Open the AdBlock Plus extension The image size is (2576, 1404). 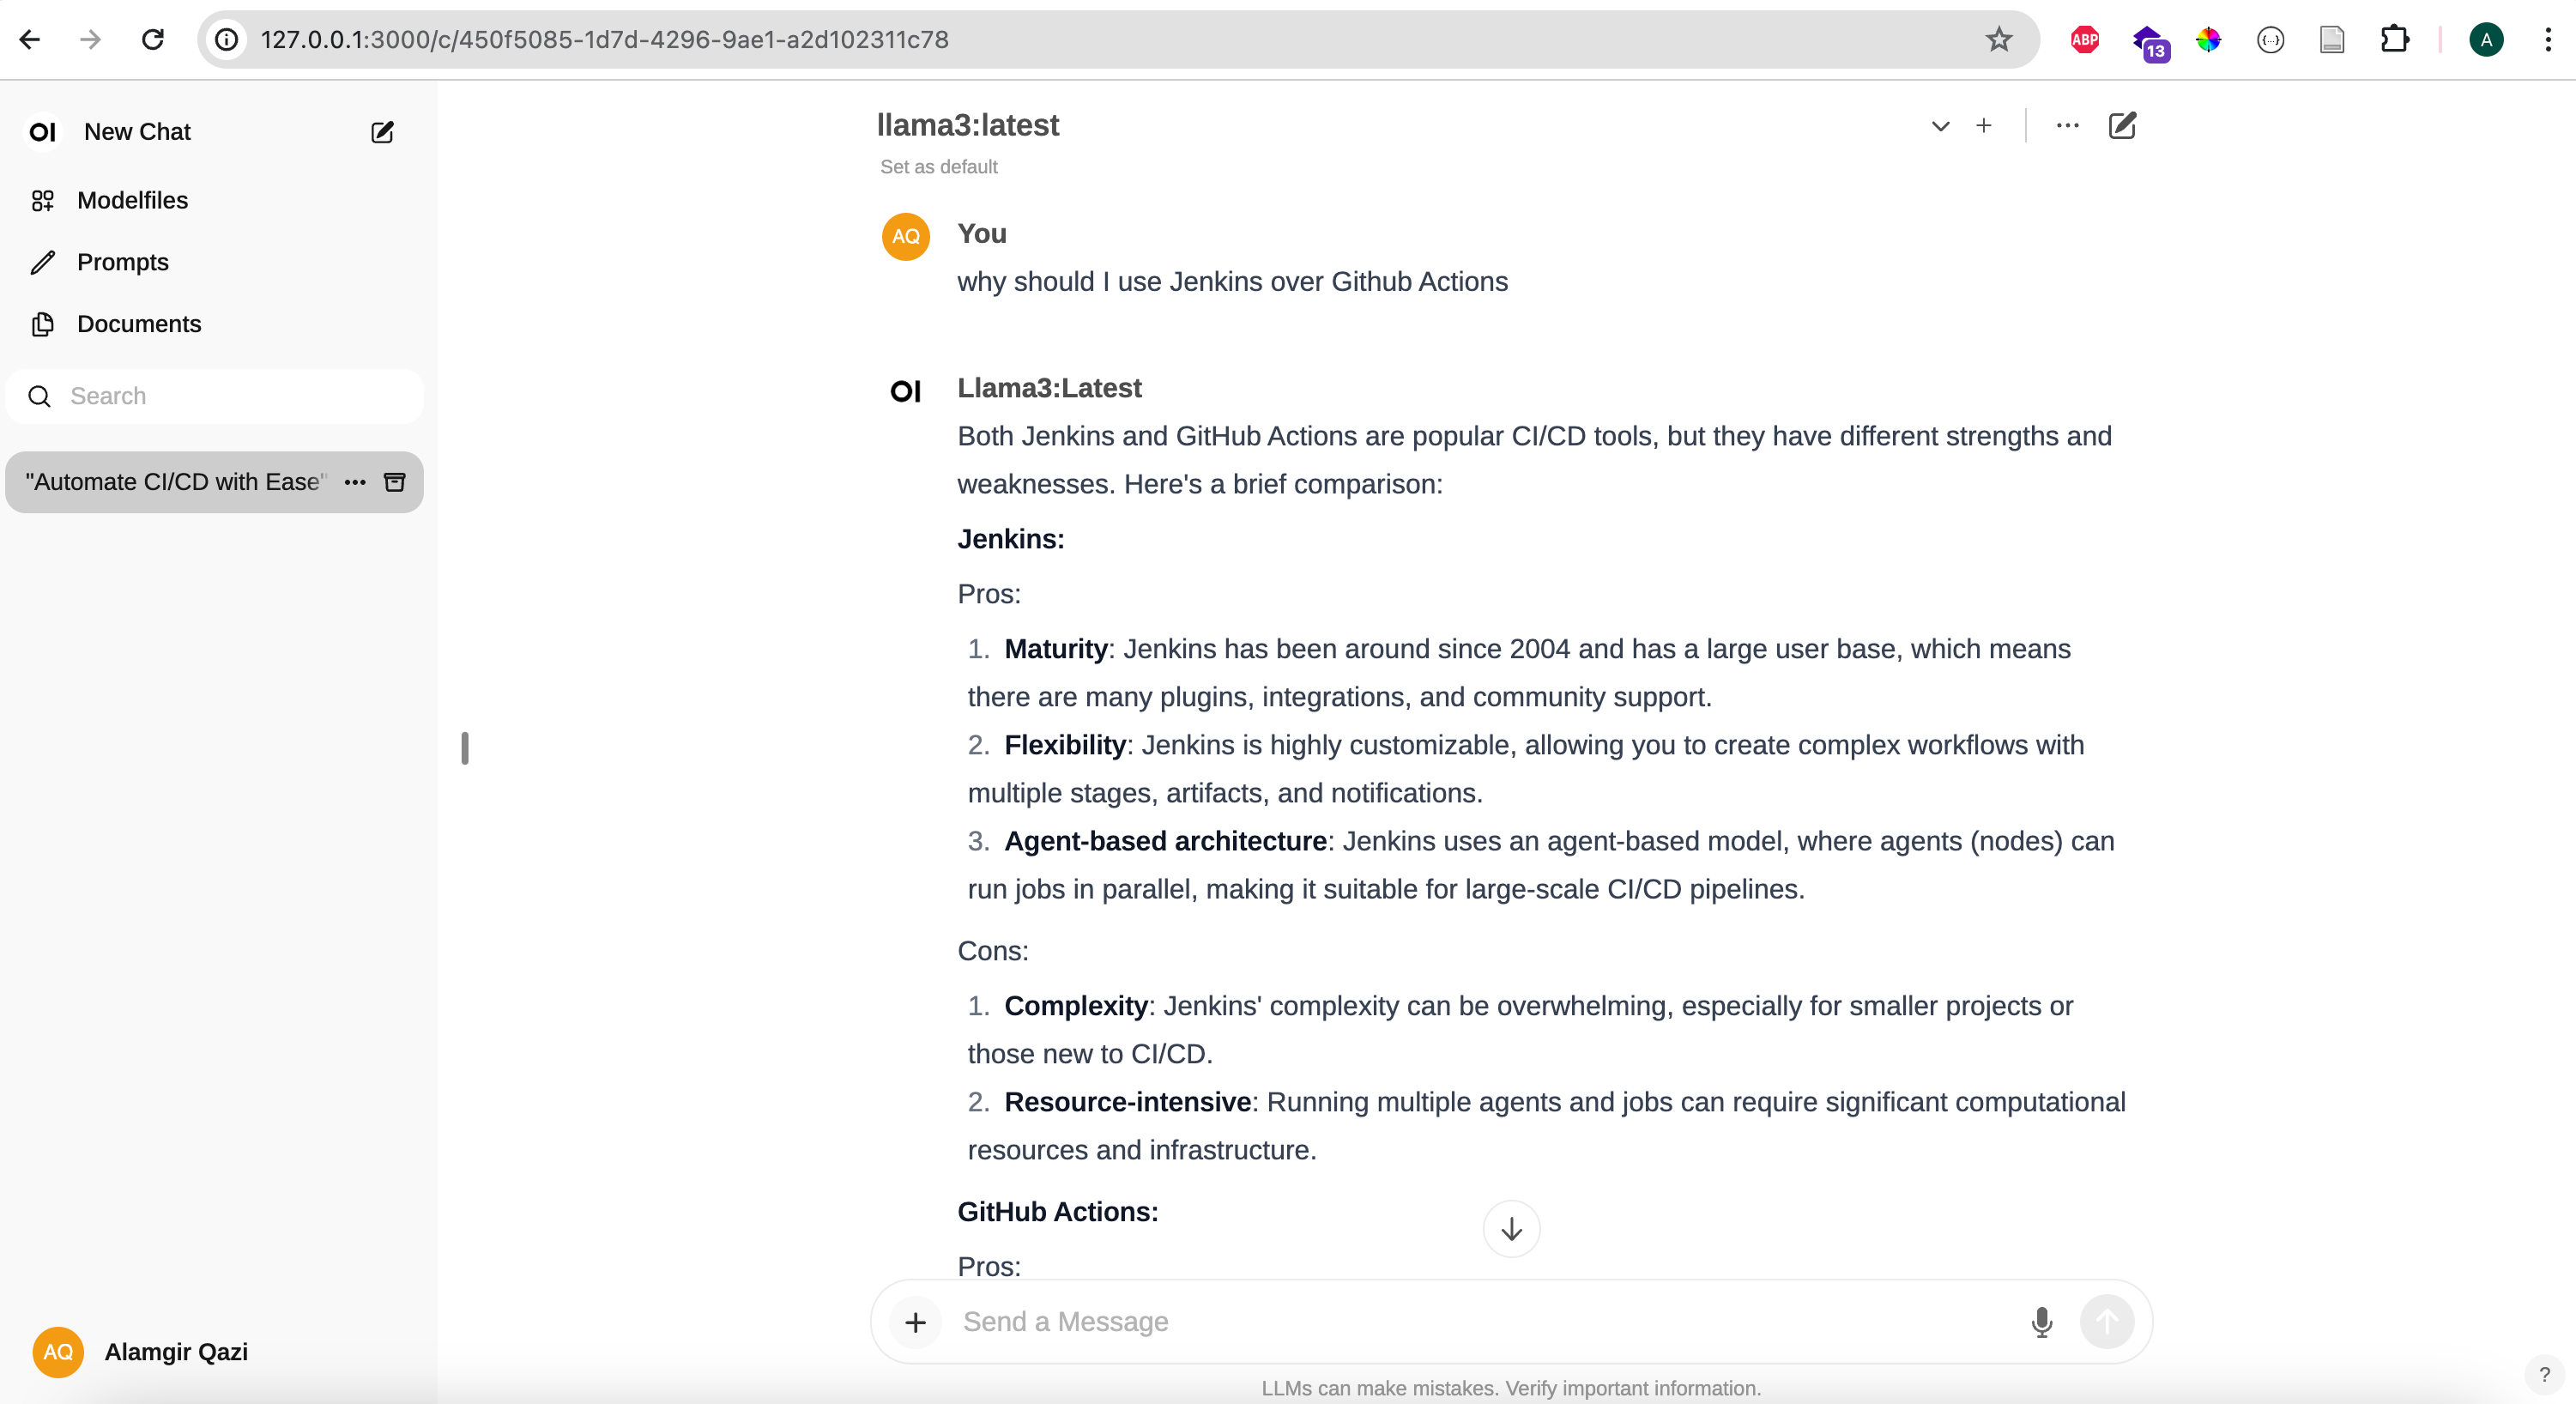(x=2085, y=40)
